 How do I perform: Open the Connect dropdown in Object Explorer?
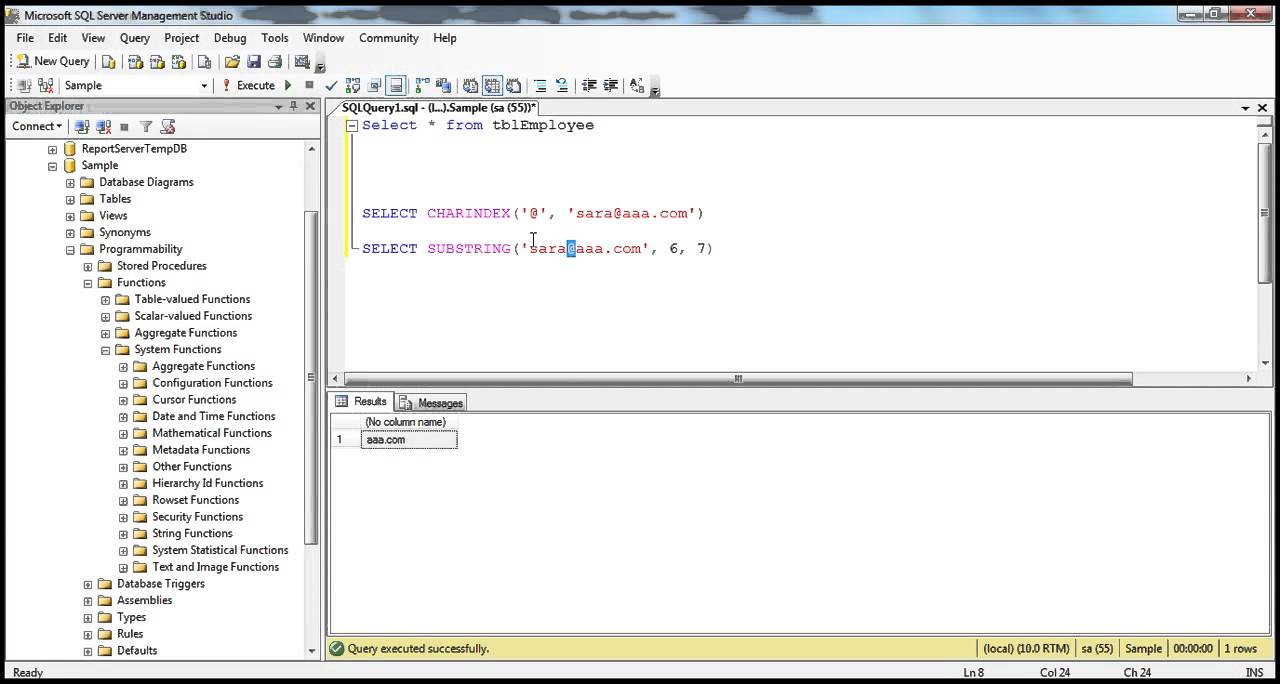[x=37, y=127]
